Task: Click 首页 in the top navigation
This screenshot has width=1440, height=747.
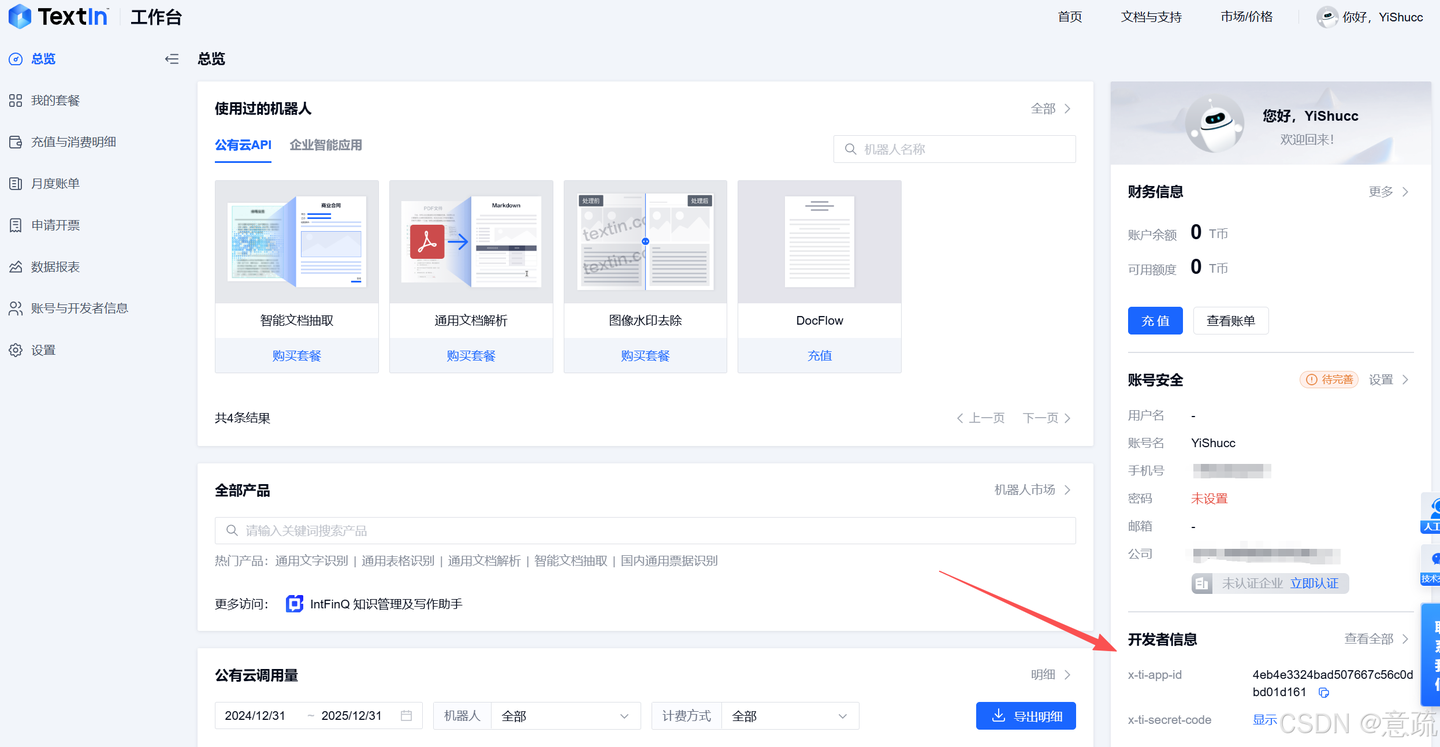Action: tap(1070, 17)
